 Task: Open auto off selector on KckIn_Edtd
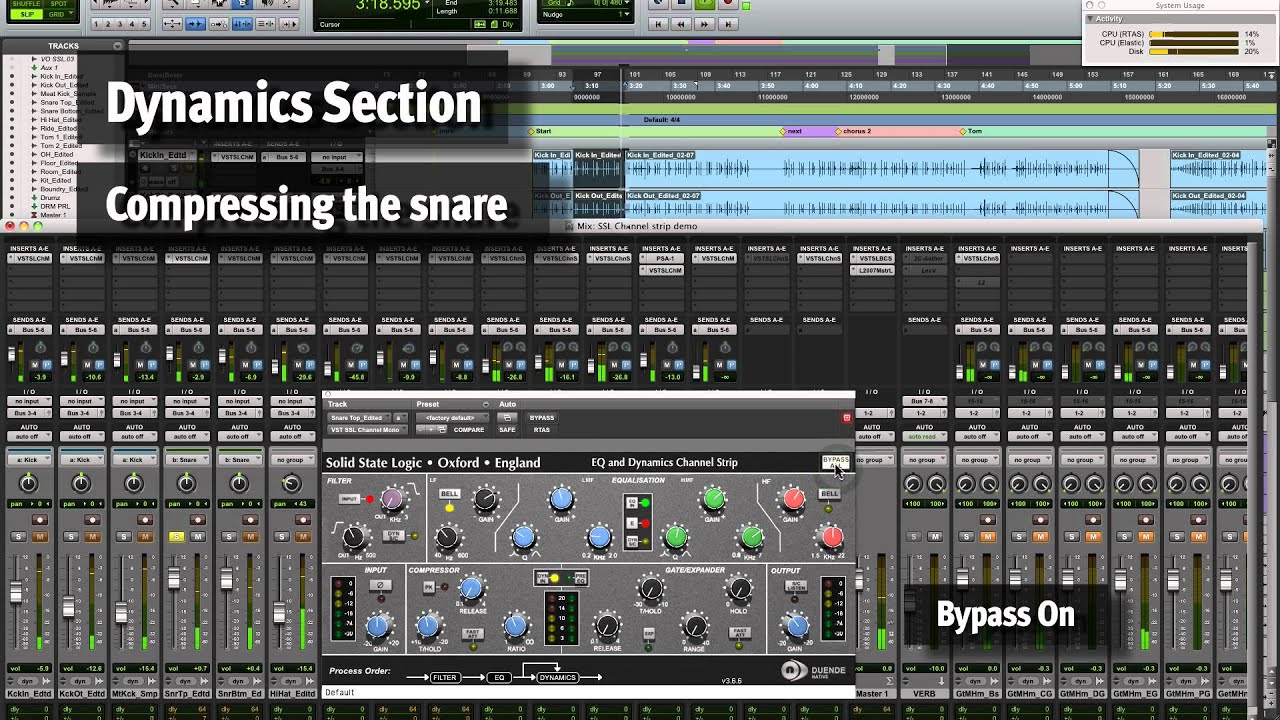[28, 437]
